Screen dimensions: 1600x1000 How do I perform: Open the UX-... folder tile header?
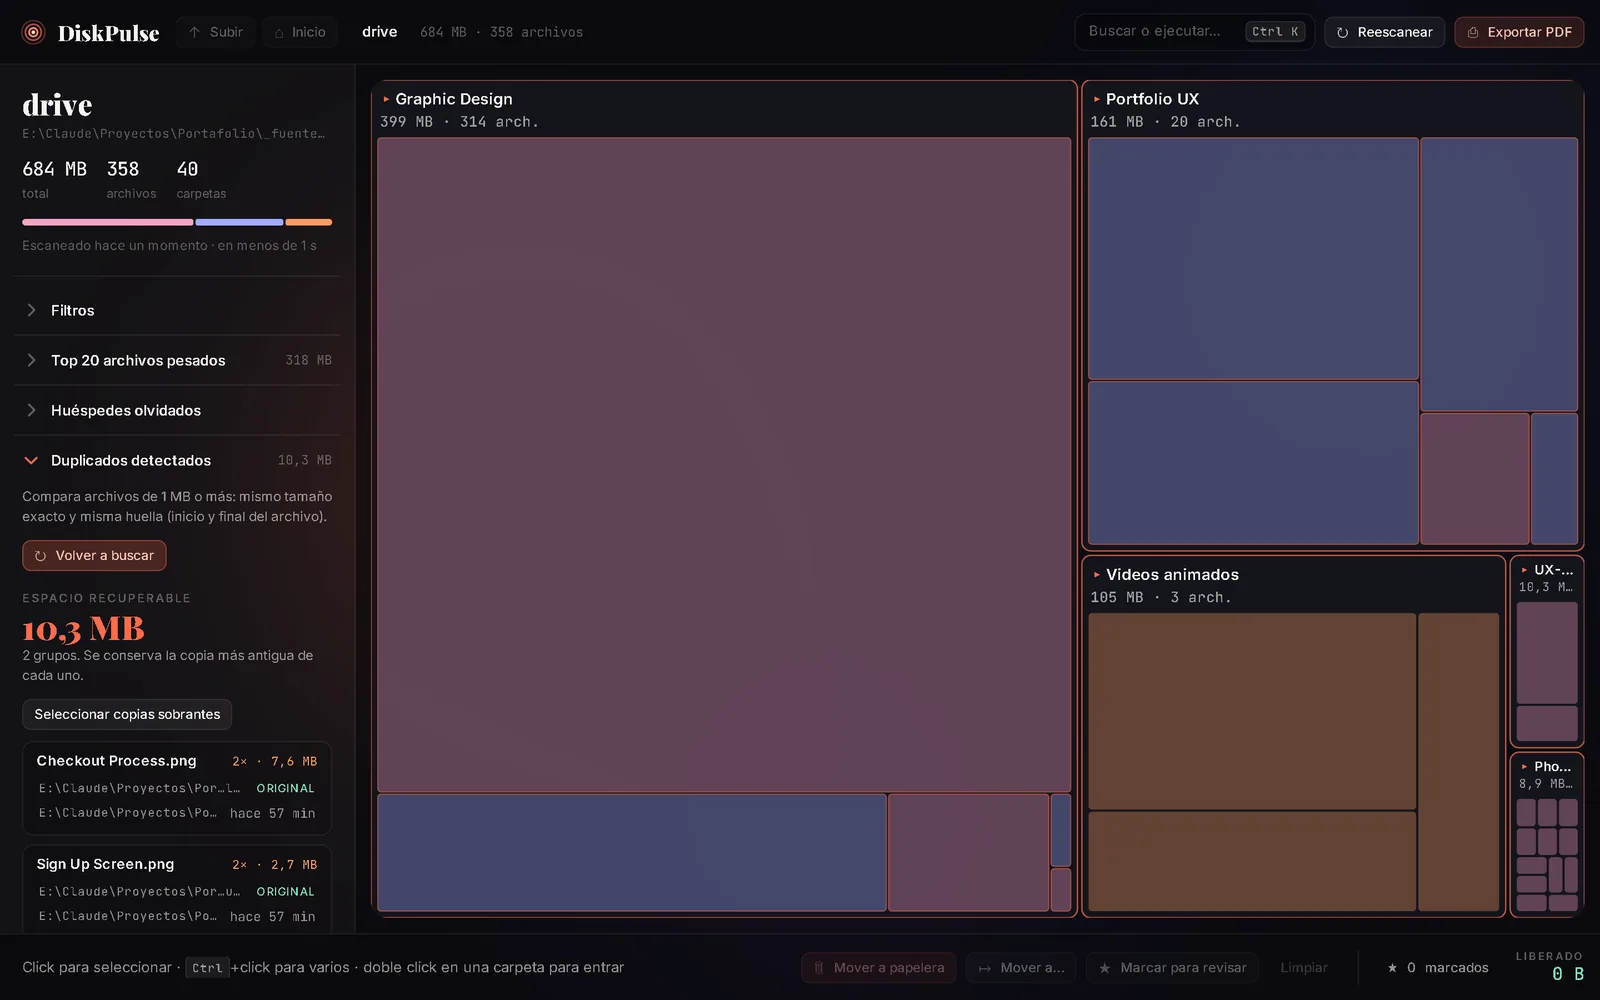pos(1547,578)
